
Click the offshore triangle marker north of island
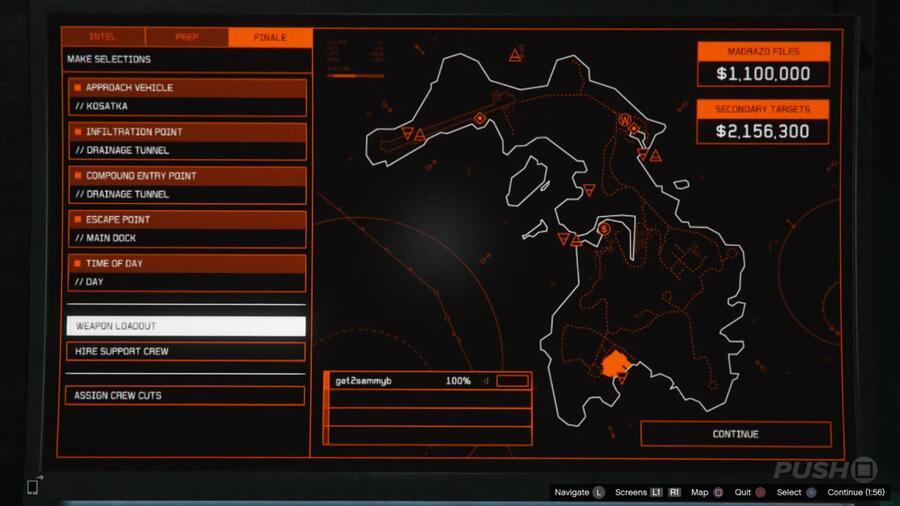click(515, 56)
